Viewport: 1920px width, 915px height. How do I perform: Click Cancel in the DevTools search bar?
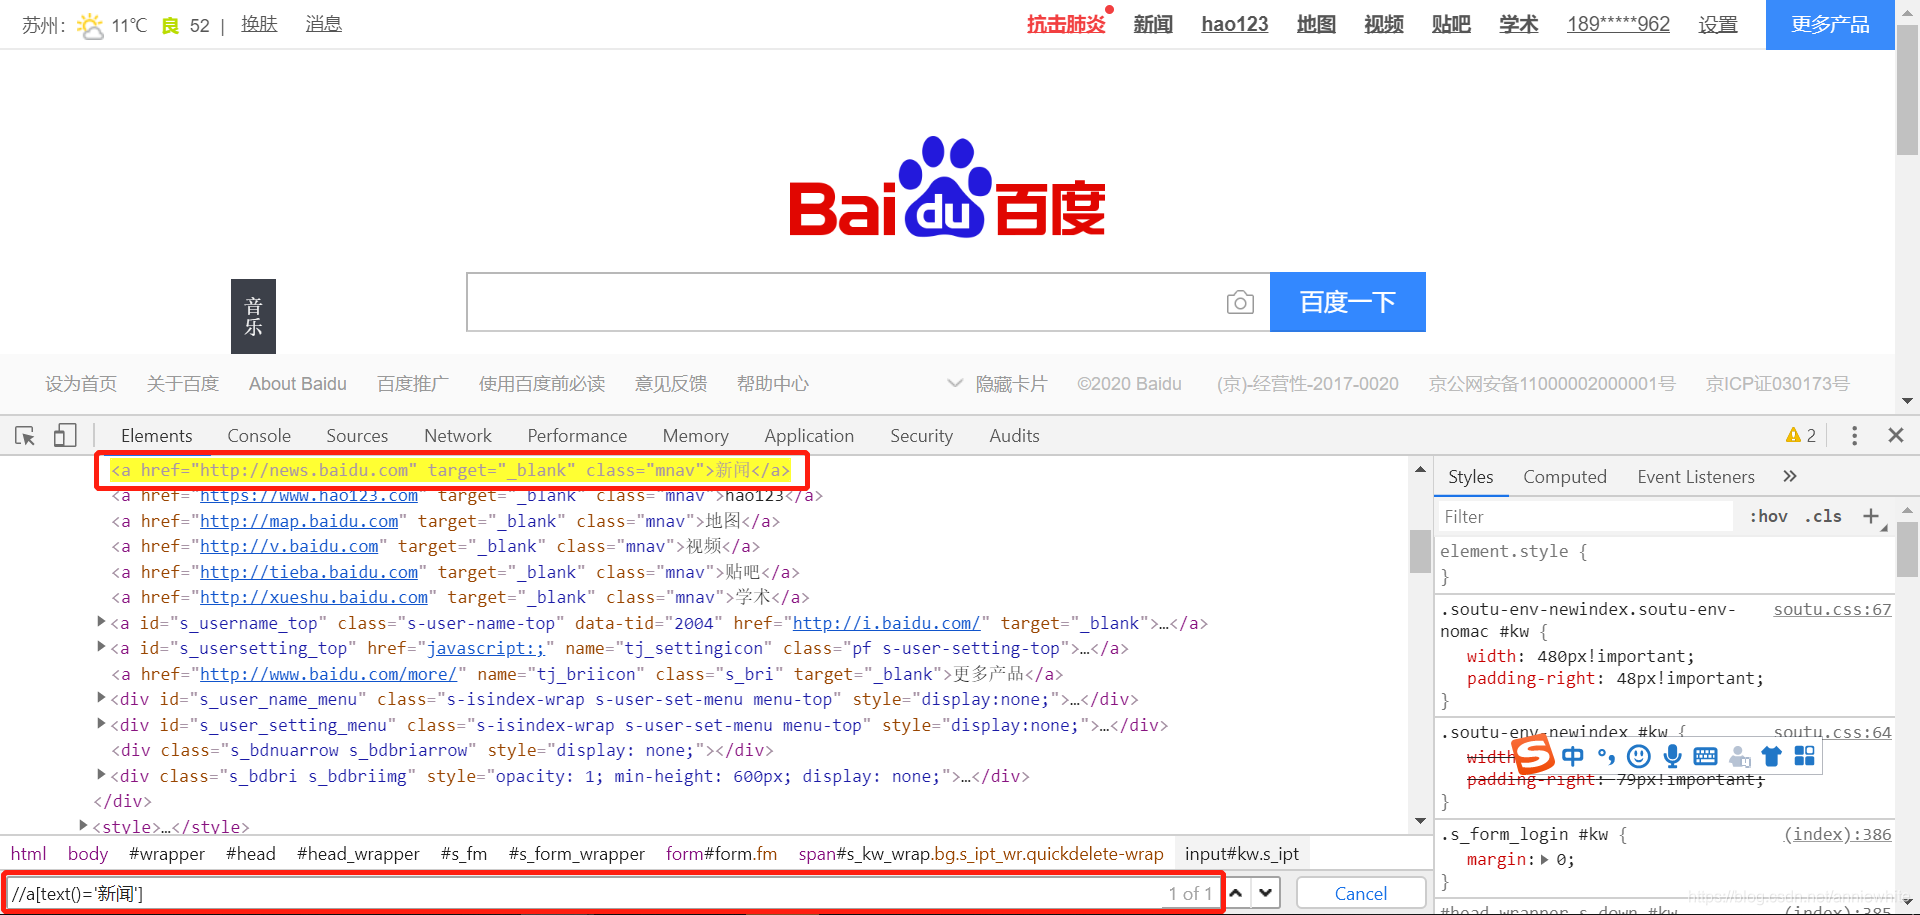[1361, 893]
